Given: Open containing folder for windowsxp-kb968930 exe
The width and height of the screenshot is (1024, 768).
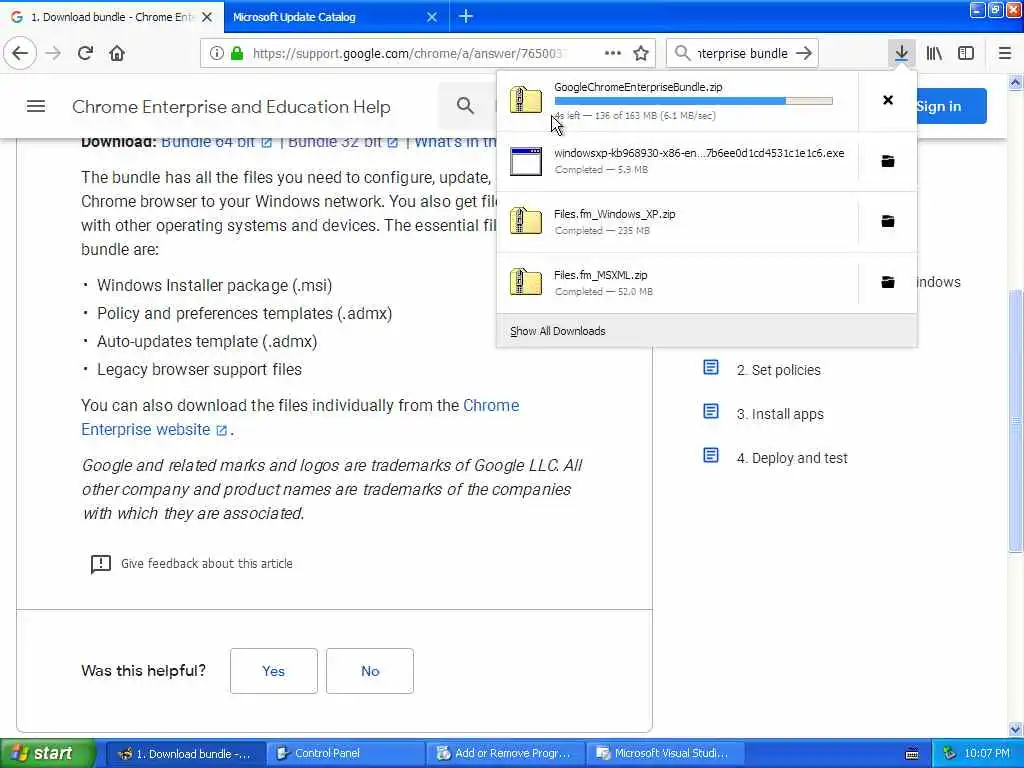Looking at the screenshot, I should point(888,161).
